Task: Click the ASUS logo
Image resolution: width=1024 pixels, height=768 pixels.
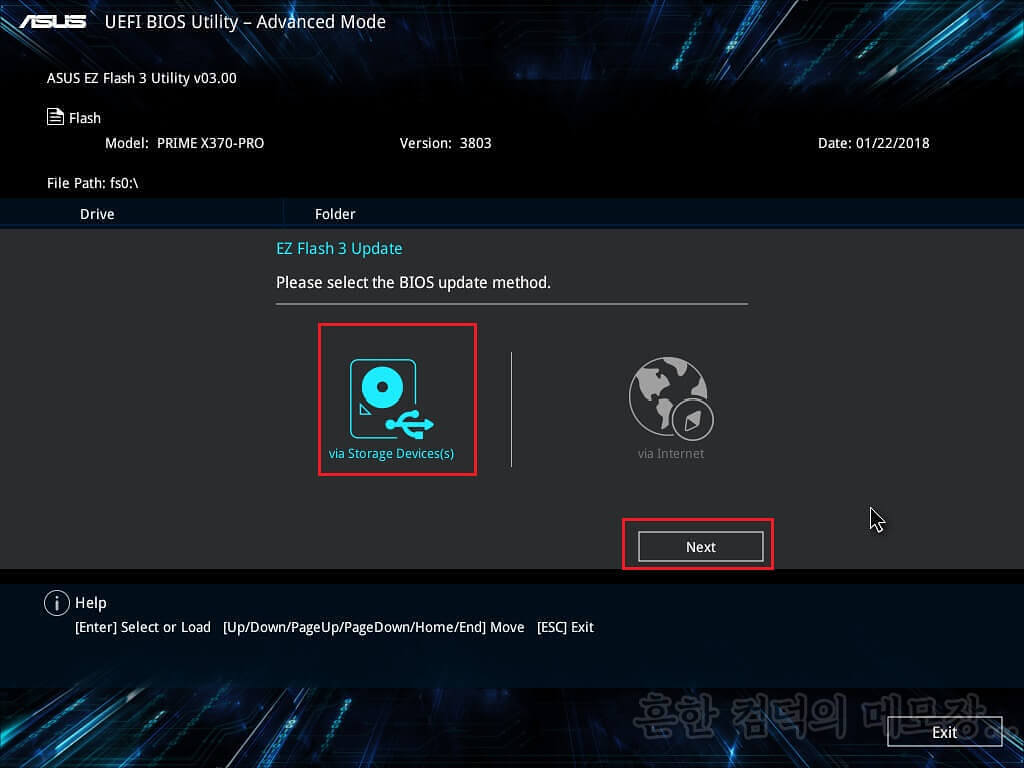Action: (53, 22)
